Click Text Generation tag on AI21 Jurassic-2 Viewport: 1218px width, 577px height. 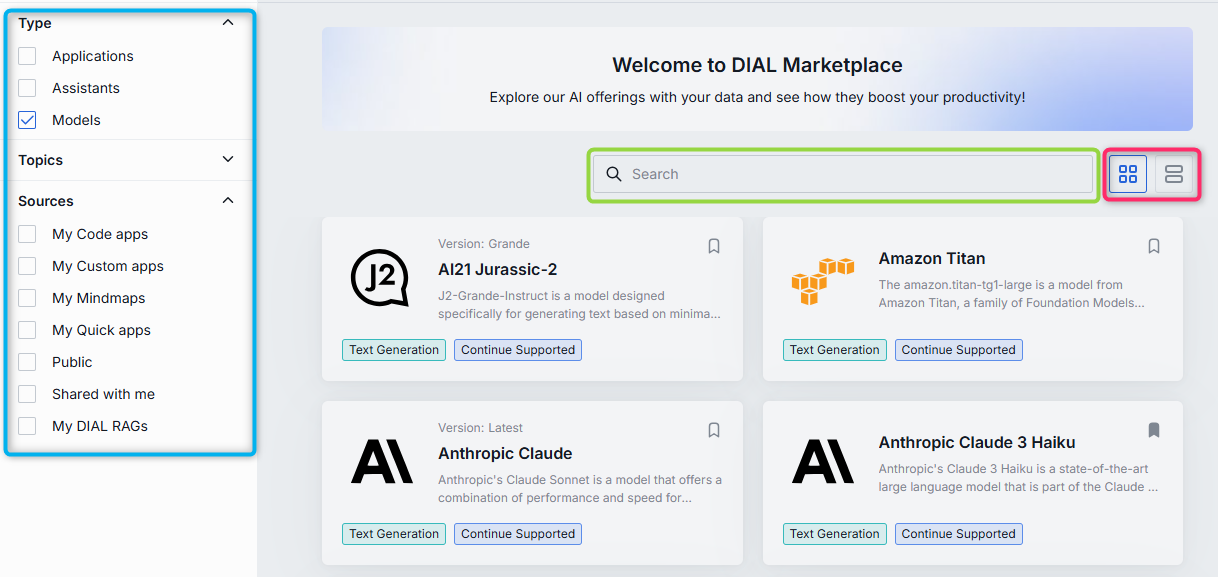click(394, 350)
